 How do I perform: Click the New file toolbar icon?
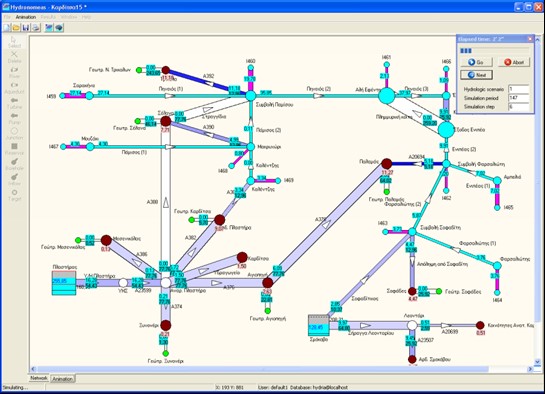coord(7,27)
